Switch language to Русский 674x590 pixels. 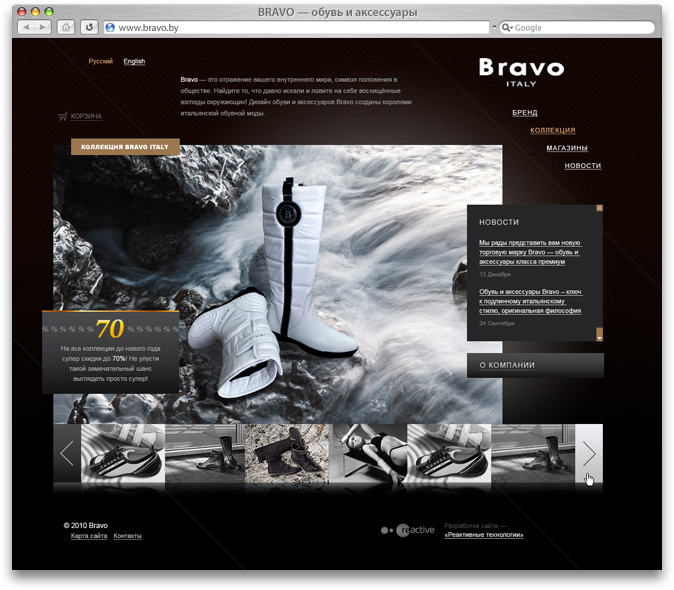101,61
